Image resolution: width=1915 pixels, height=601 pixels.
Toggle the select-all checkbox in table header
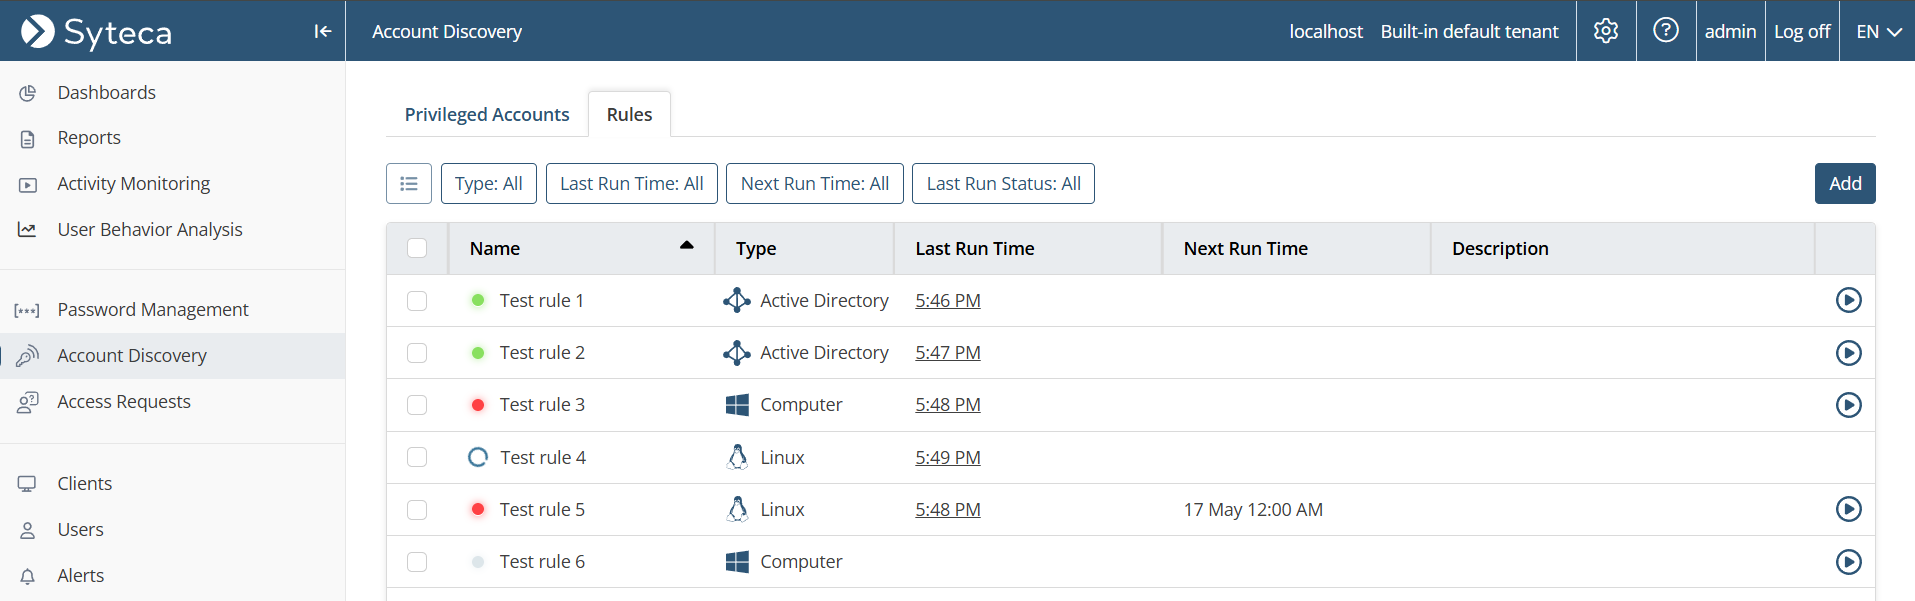(417, 248)
